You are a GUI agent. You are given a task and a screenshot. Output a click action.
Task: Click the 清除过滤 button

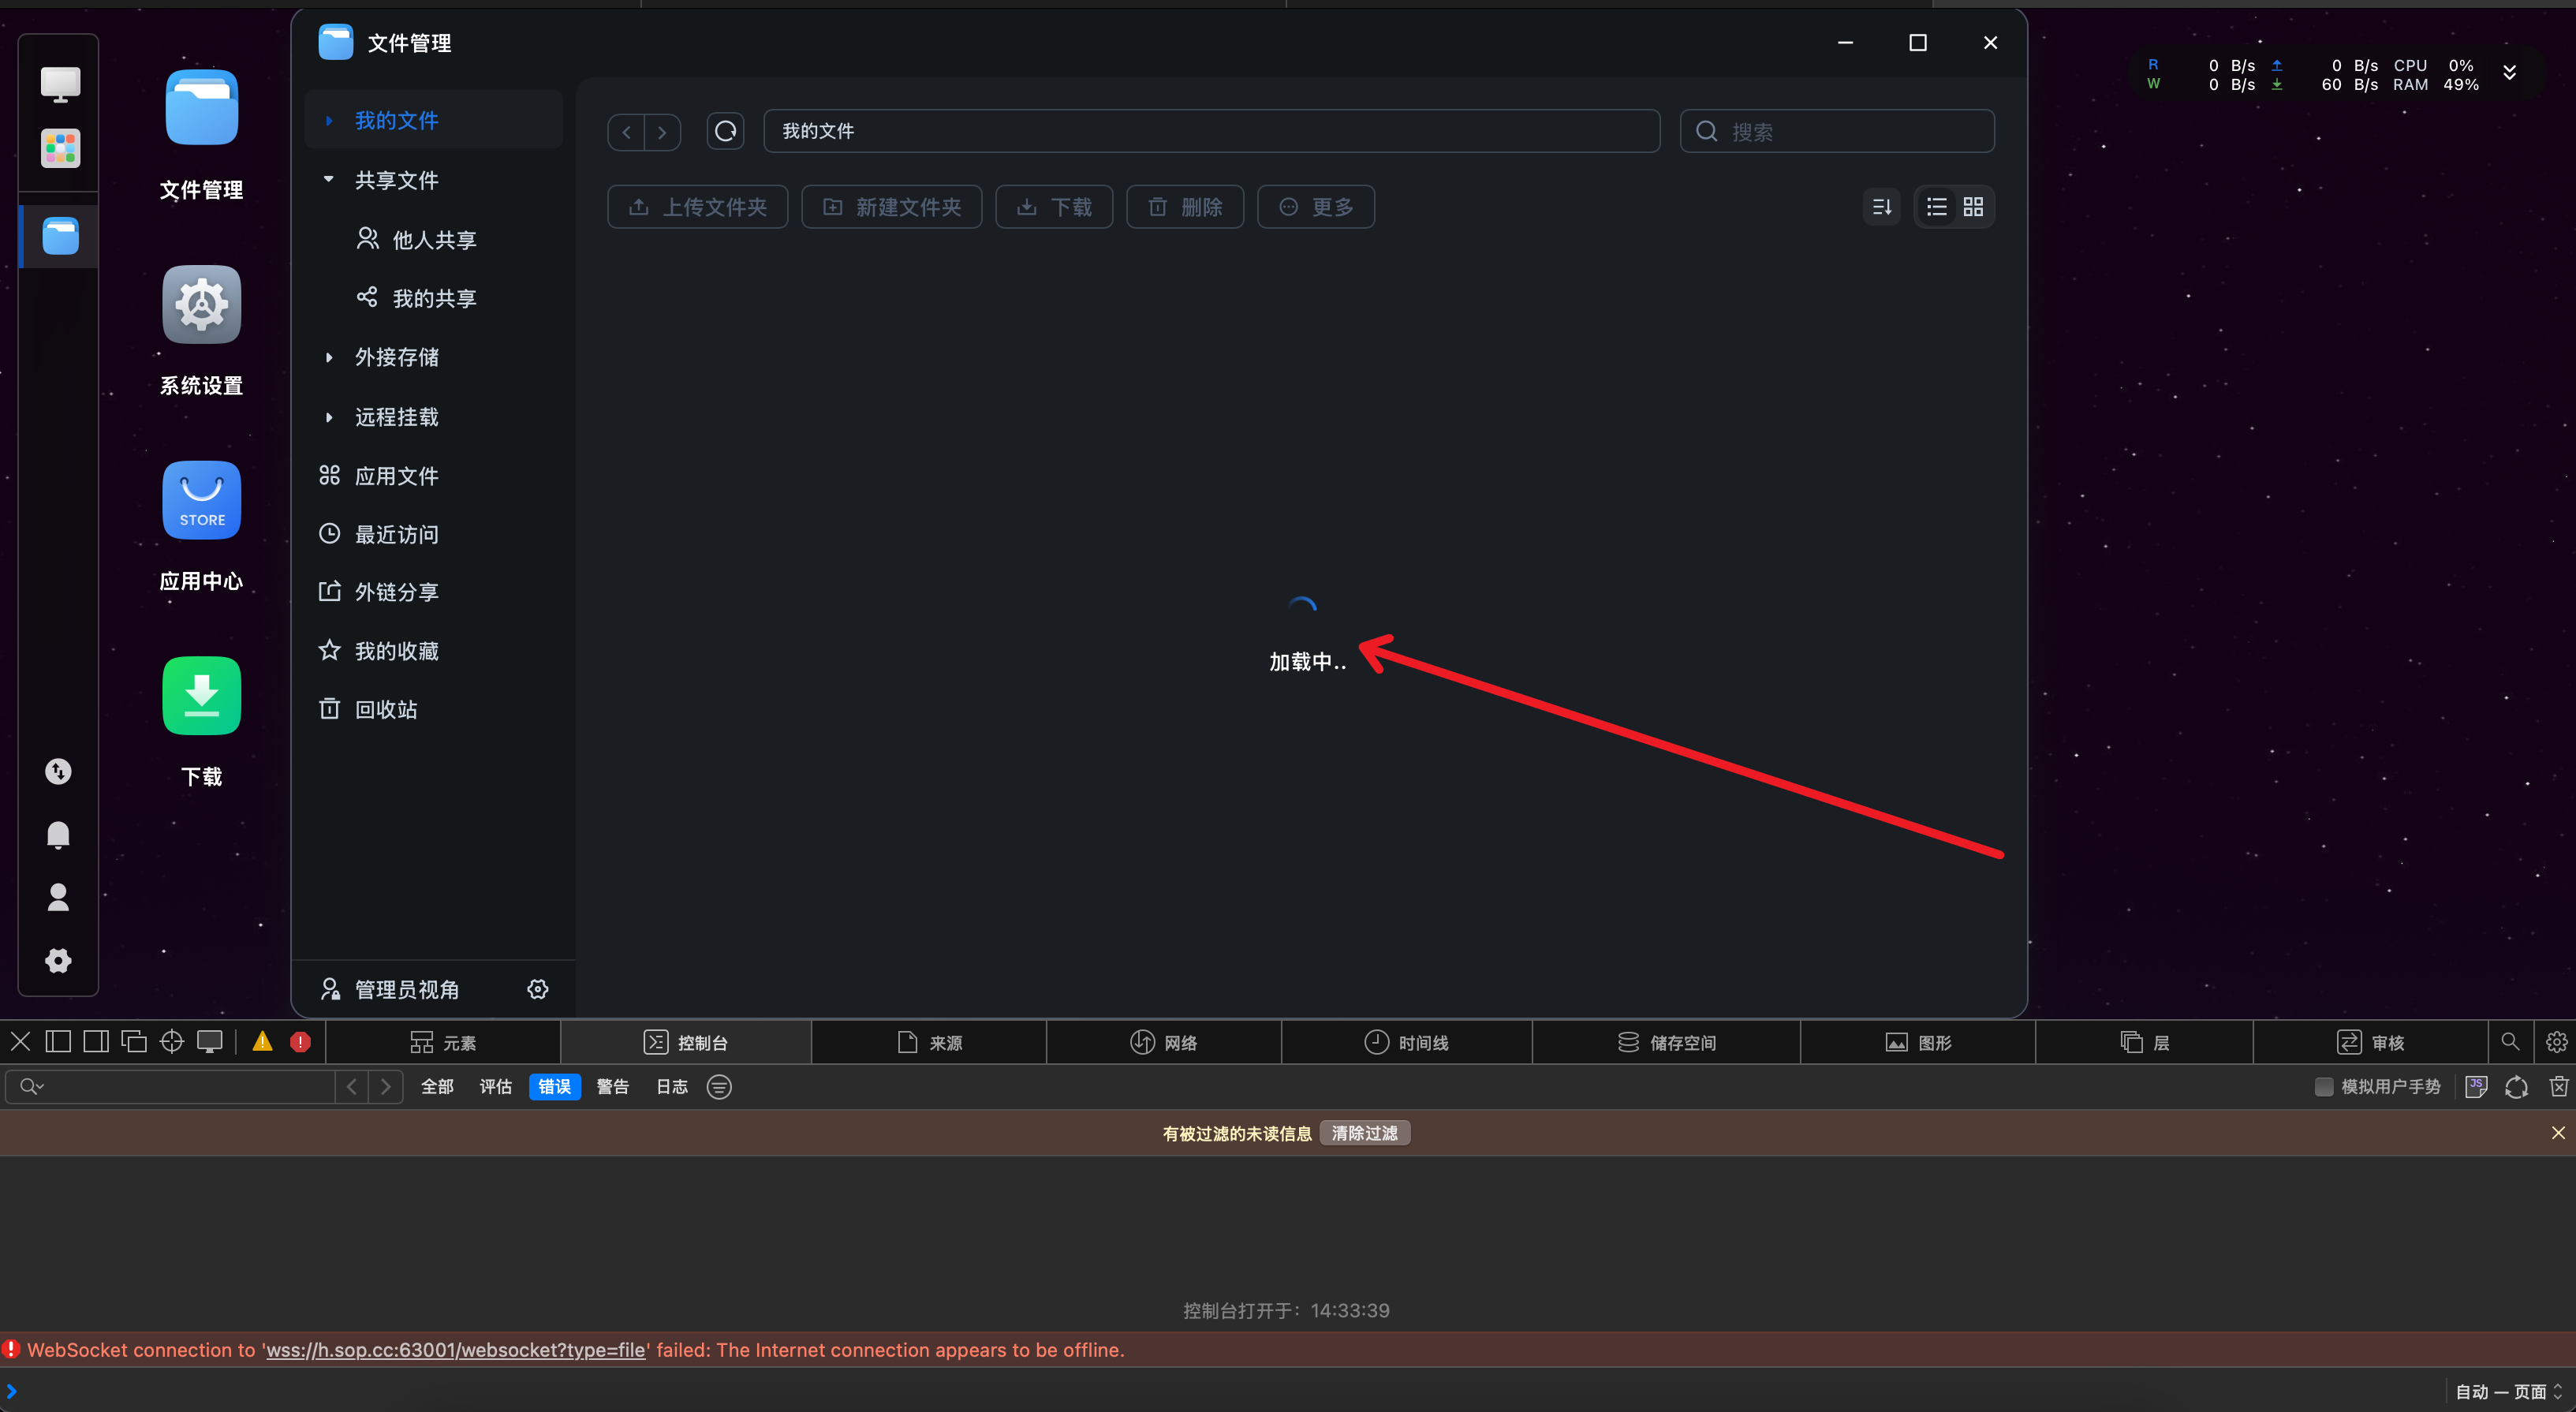click(1364, 1133)
